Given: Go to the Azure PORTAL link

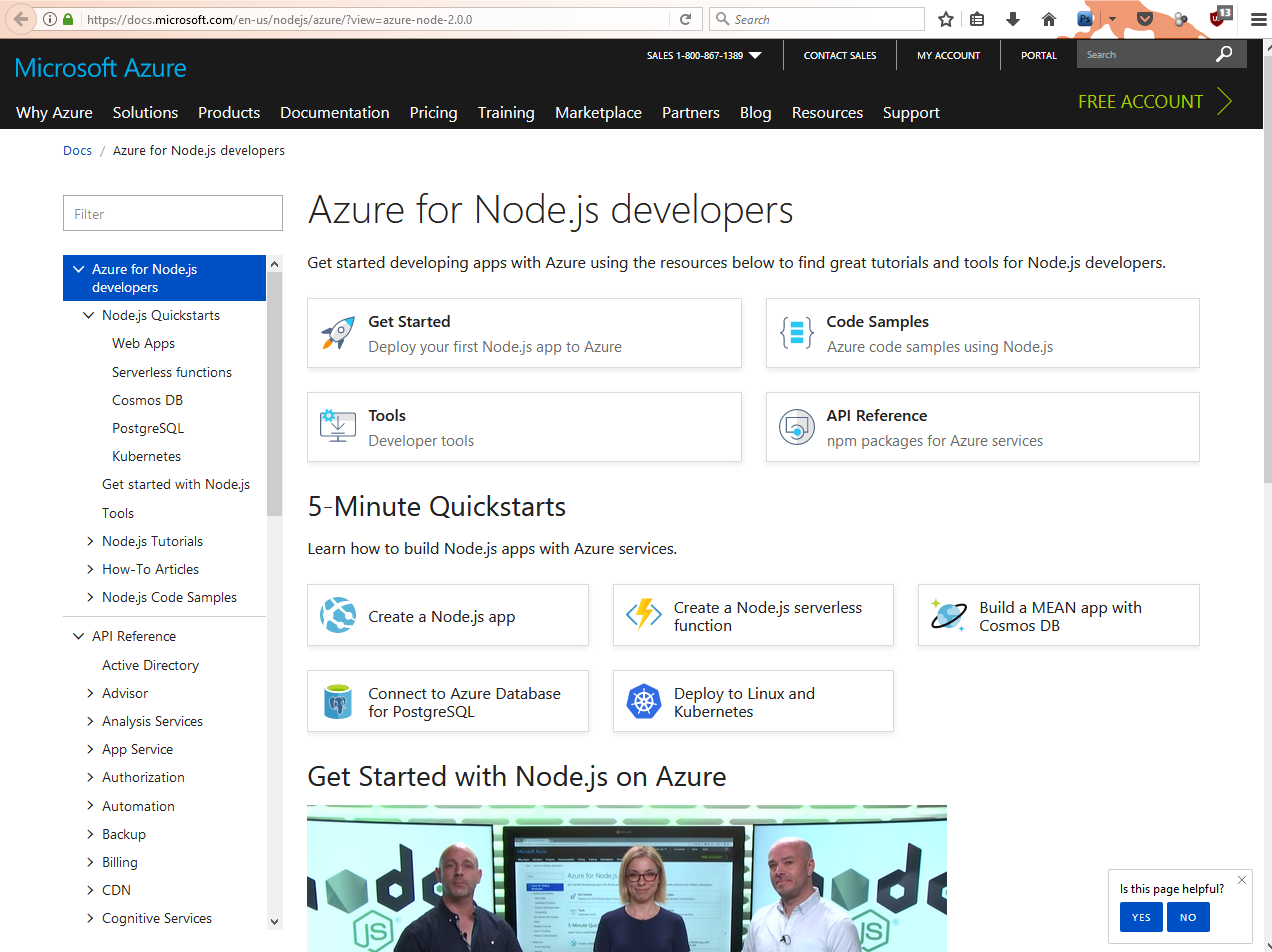Looking at the screenshot, I should pyautogui.click(x=1039, y=56).
